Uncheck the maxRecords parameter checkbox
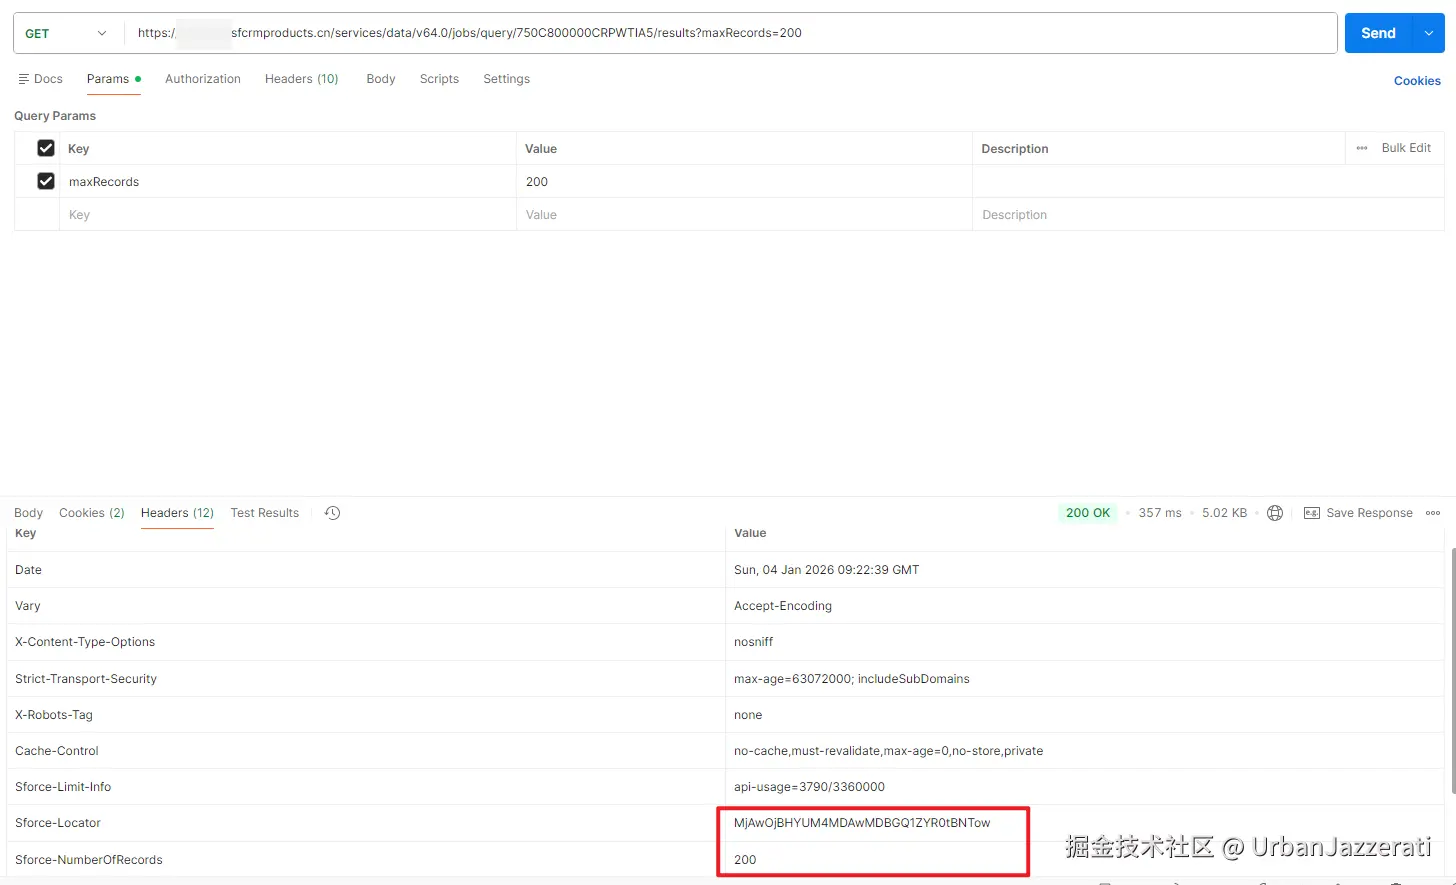 click(46, 181)
